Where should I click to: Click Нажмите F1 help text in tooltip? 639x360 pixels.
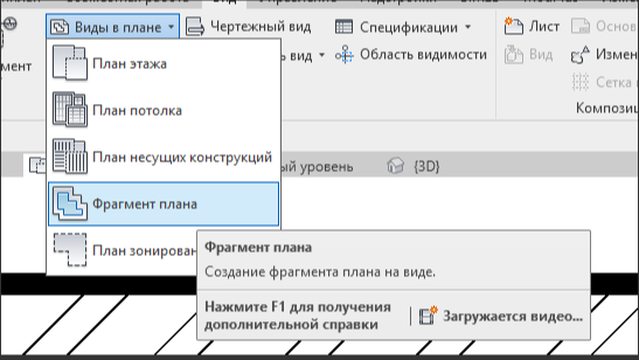pos(297,316)
